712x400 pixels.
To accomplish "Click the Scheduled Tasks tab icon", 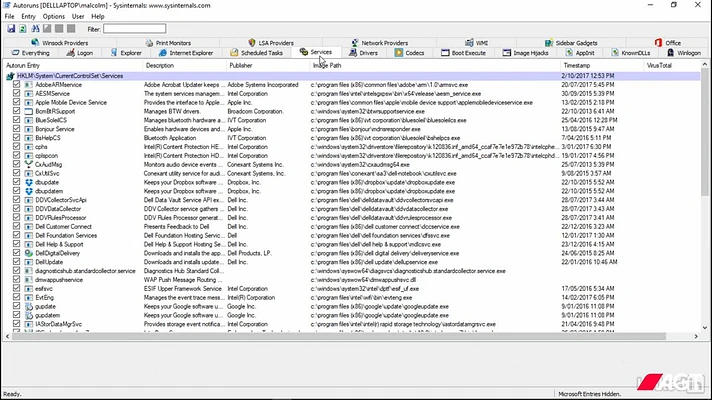I will [234, 53].
